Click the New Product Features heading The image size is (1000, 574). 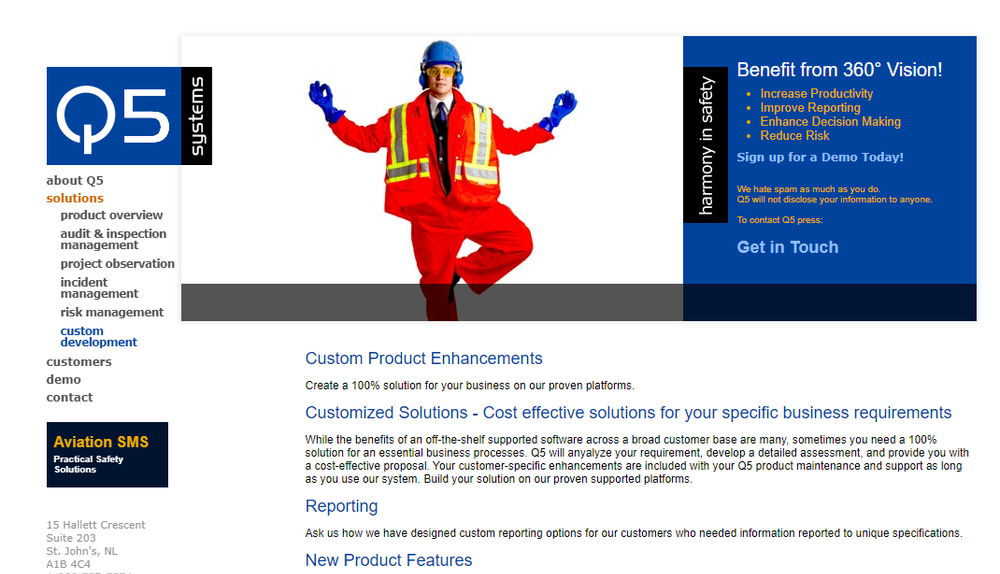(388, 560)
